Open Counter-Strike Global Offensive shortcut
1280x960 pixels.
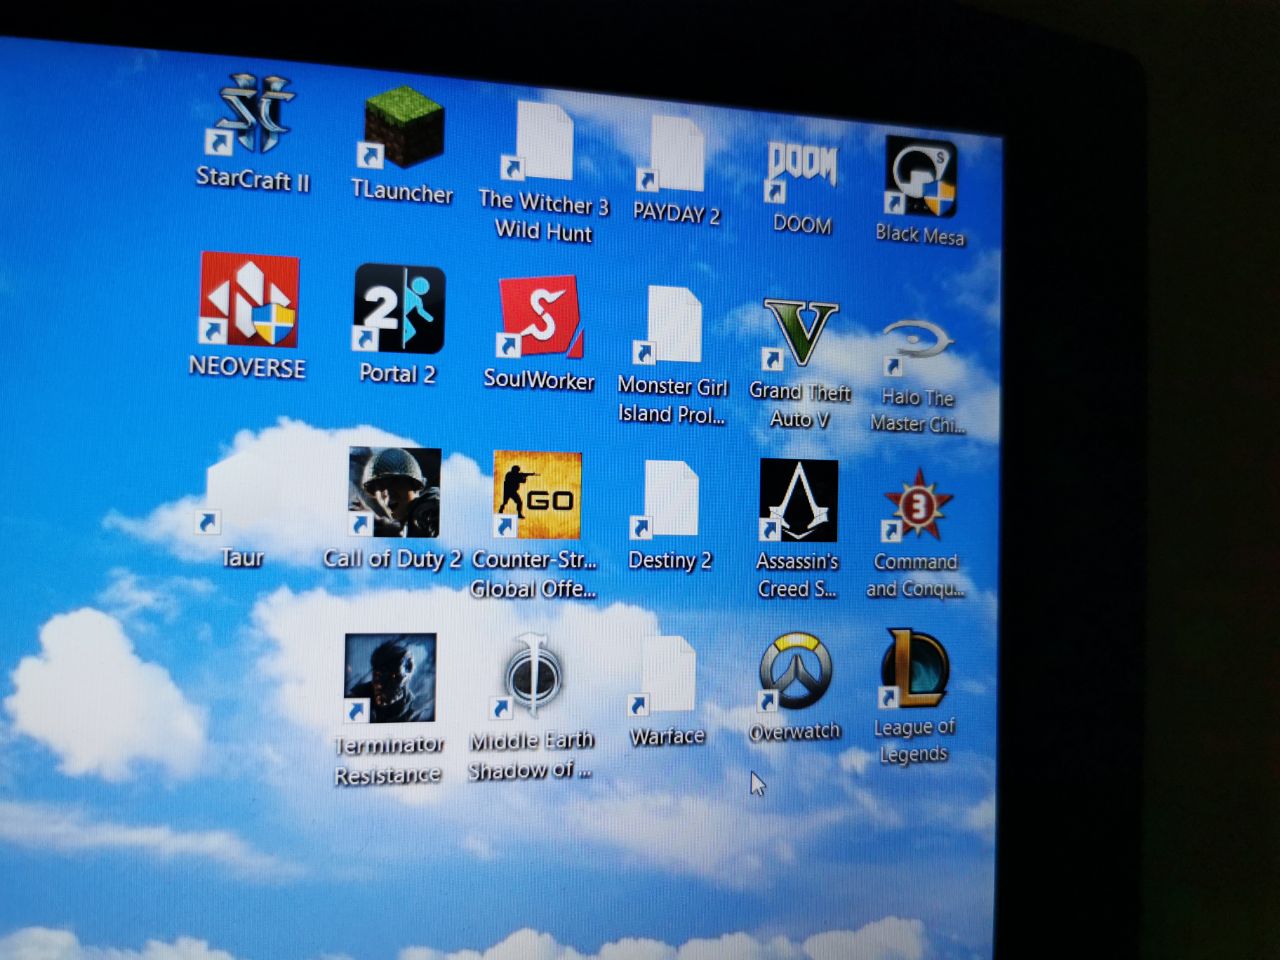[x=538, y=495]
